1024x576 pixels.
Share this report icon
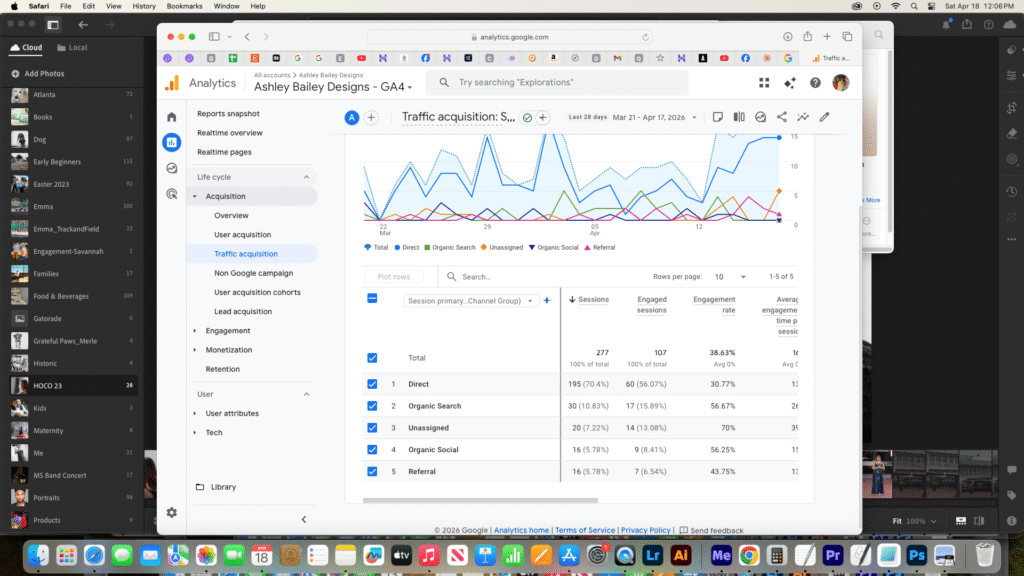point(782,117)
